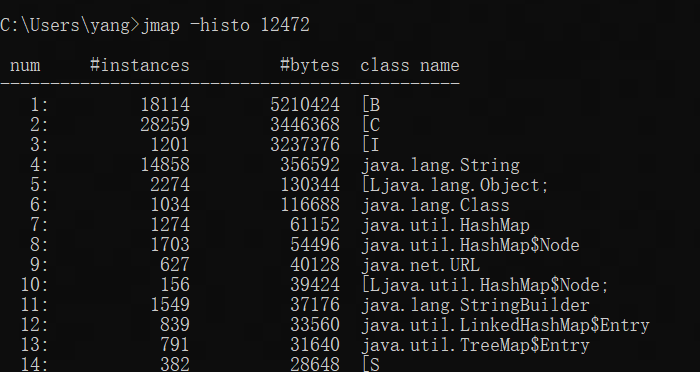Click the bytes value '31640'
The width and height of the screenshot is (700, 372).
tap(315, 345)
